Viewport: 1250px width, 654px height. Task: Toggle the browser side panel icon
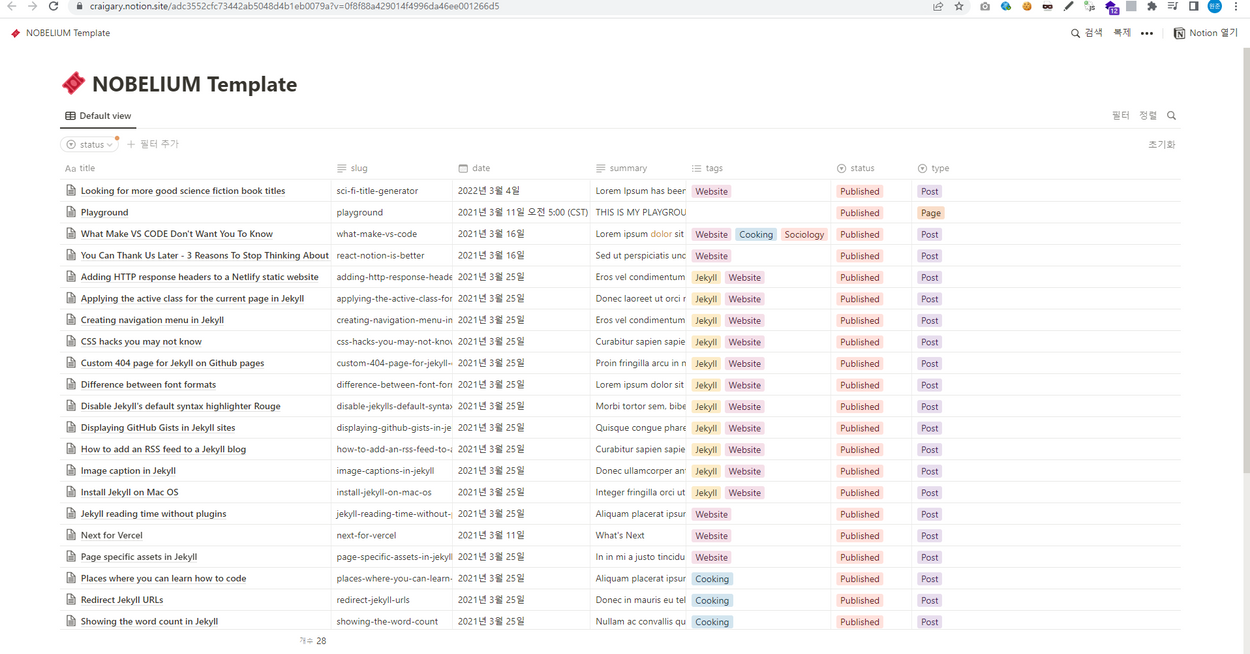pyautogui.click(x=1193, y=6)
